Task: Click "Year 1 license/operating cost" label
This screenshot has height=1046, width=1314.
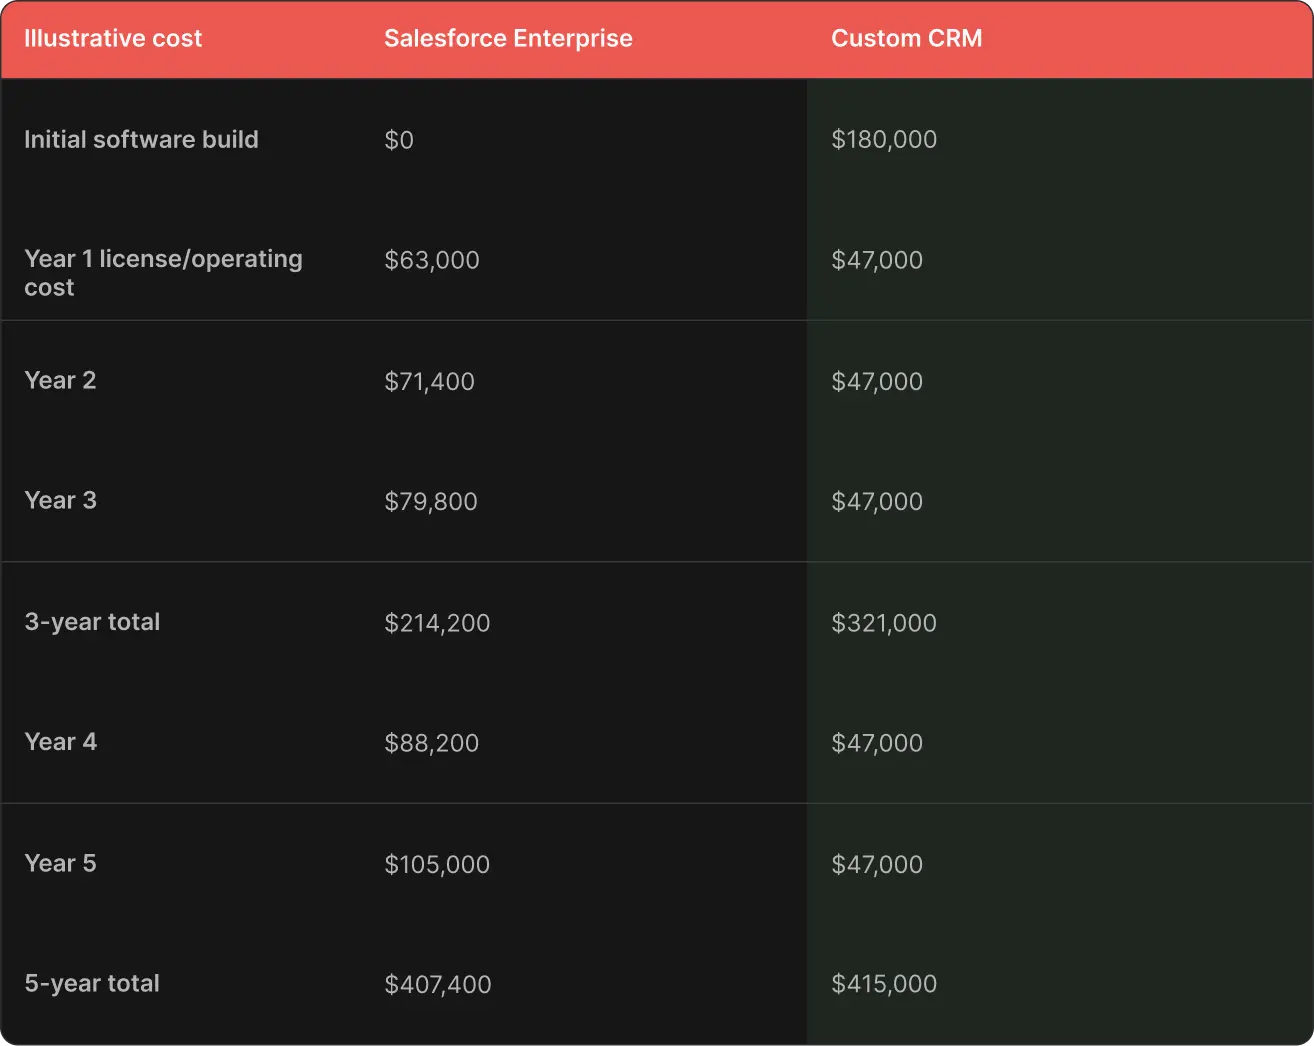Action: [x=163, y=273]
